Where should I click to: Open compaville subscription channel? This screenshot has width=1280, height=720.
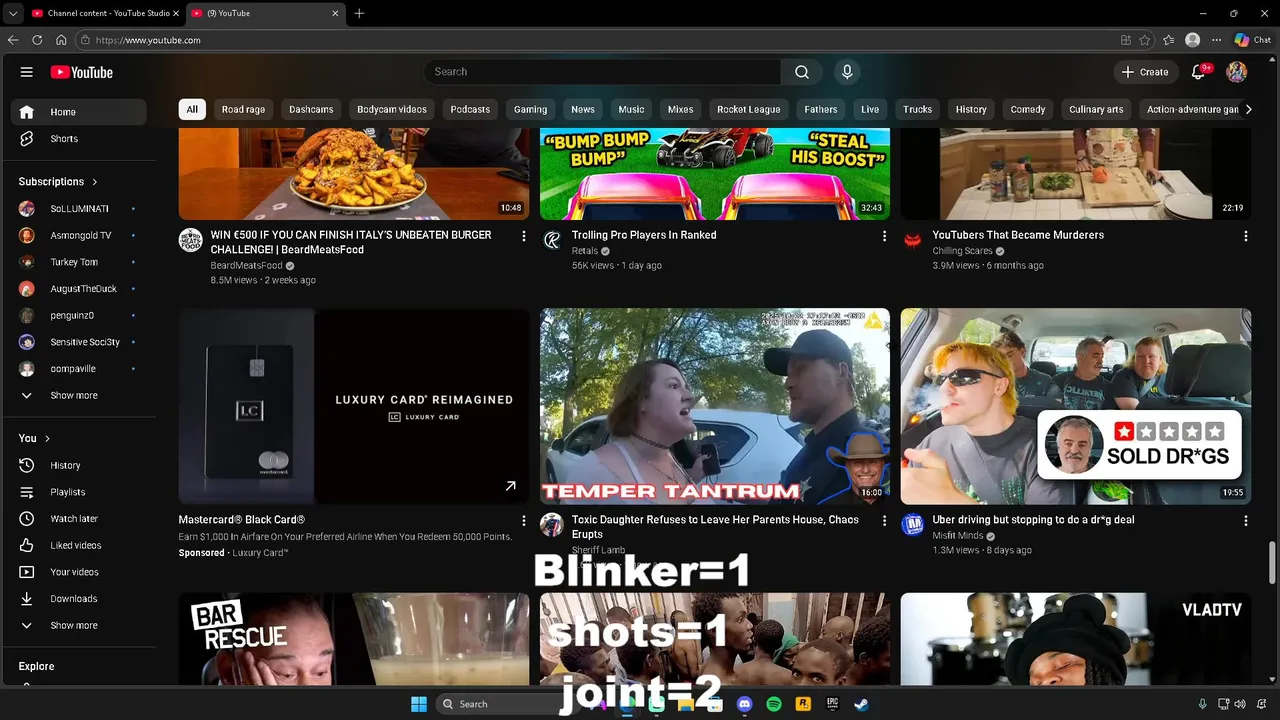tap(80, 369)
